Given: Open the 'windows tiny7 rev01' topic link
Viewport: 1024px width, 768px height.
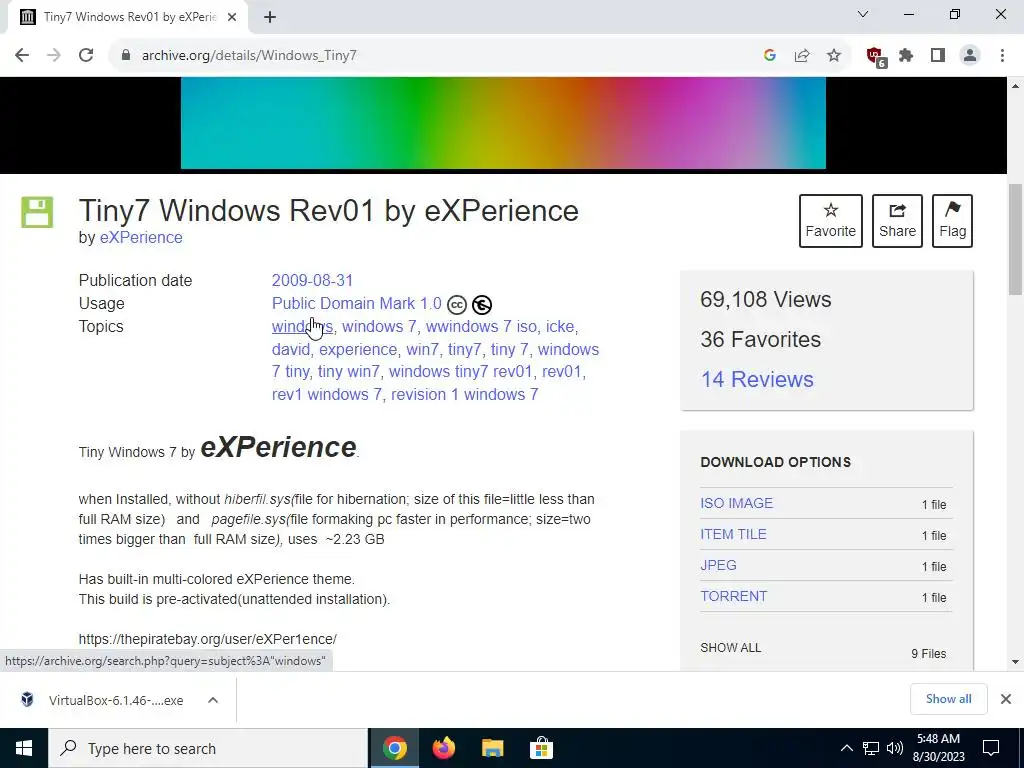Looking at the screenshot, I should 460,372.
